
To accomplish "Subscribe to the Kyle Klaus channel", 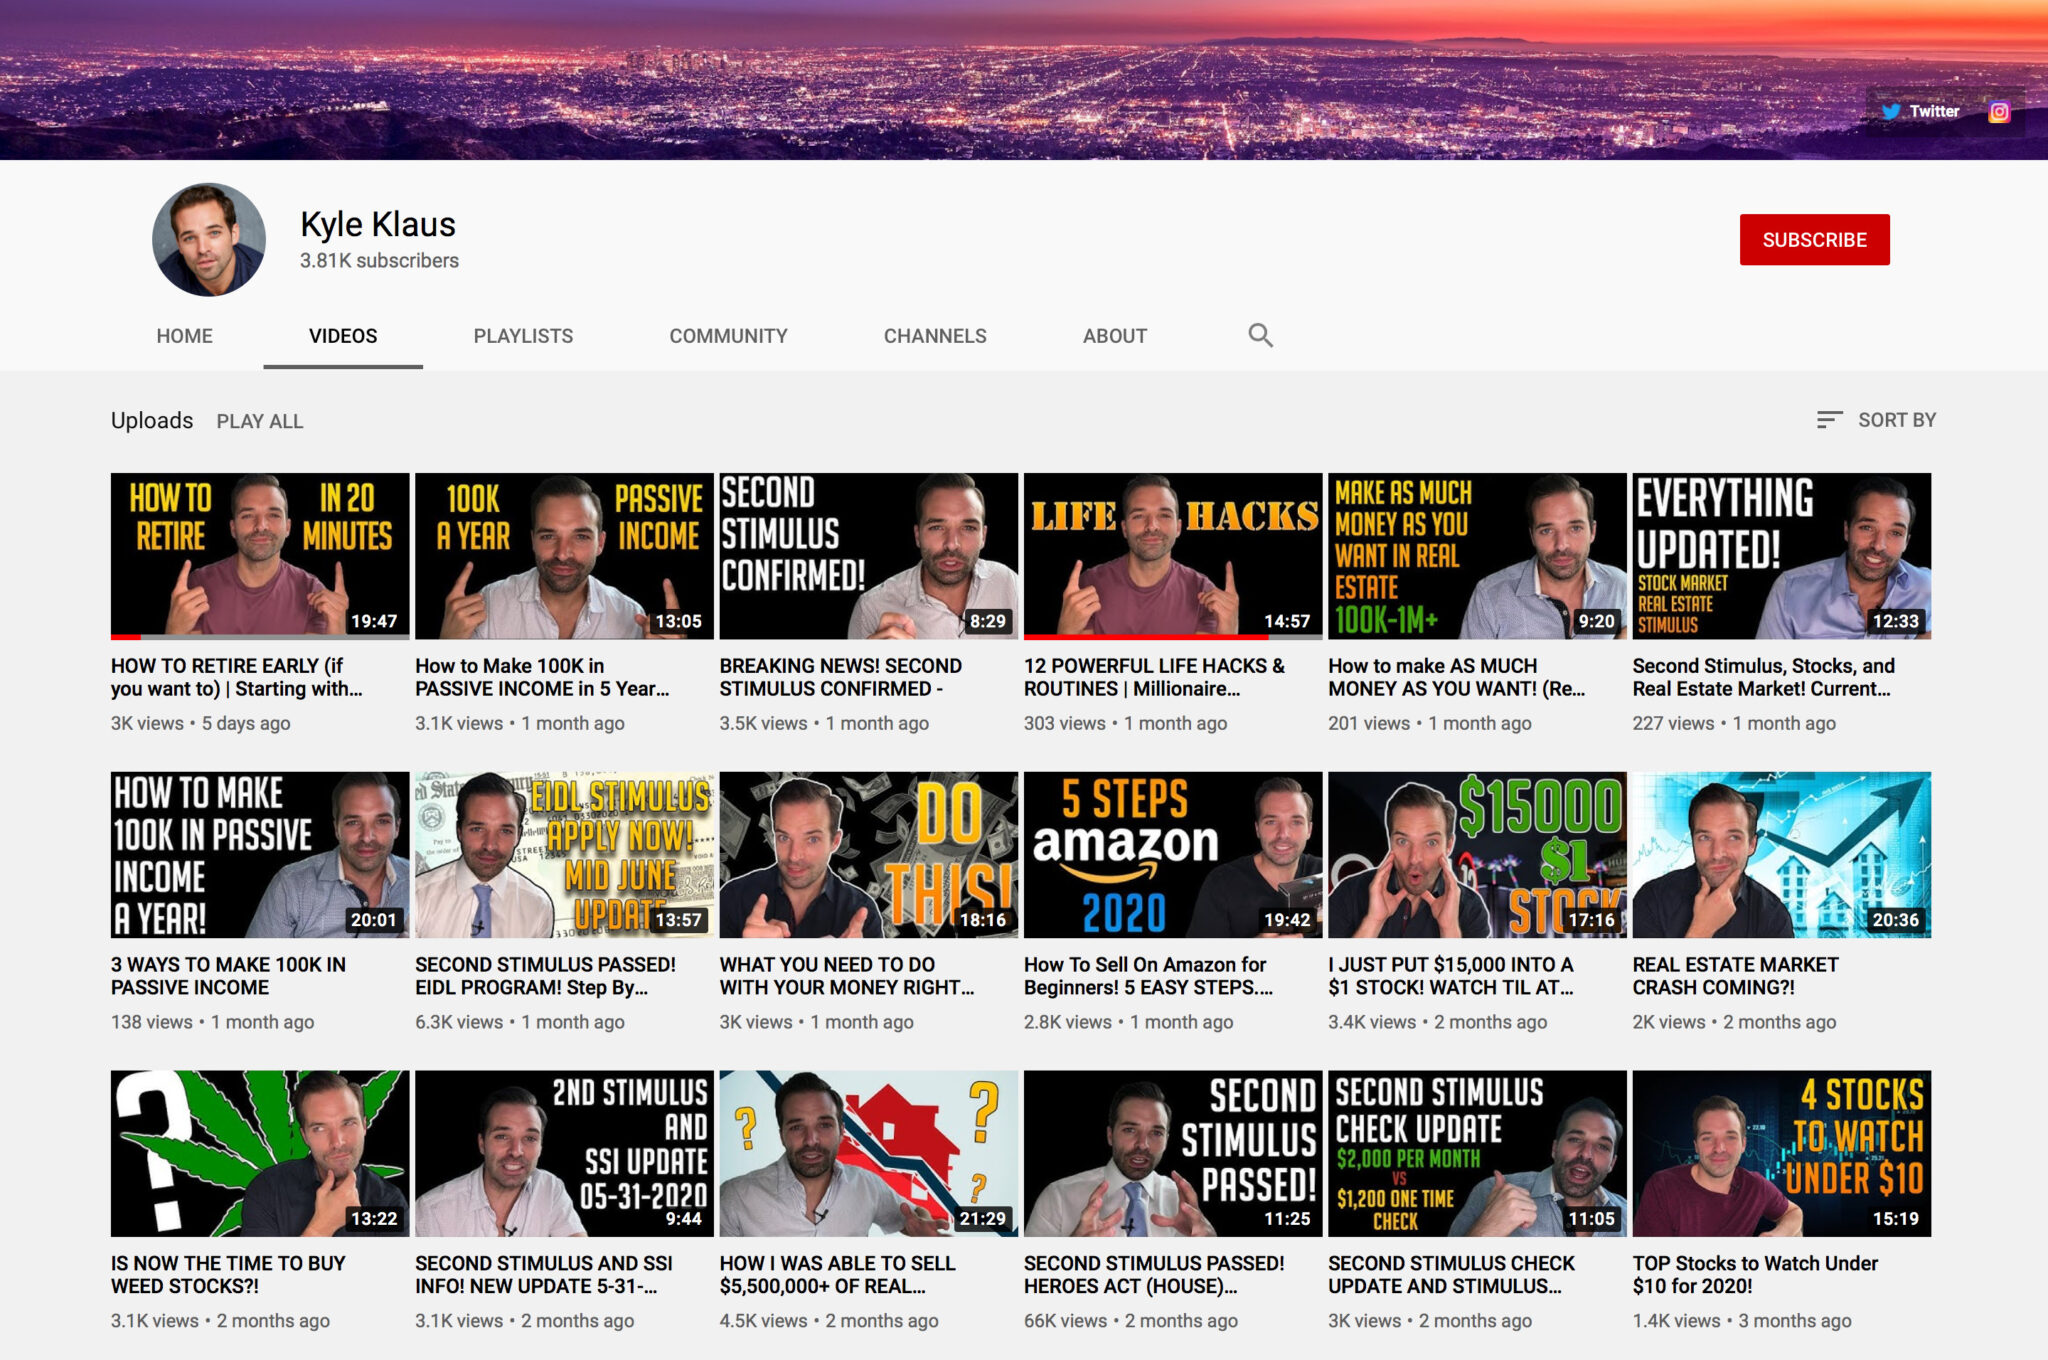I will pos(1812,239).
